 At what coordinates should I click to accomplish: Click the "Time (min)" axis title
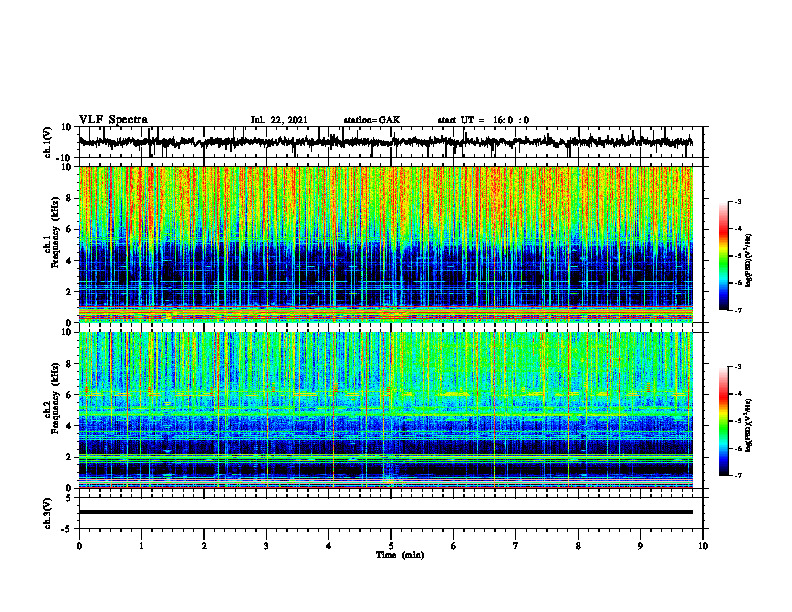click(400, 555)
